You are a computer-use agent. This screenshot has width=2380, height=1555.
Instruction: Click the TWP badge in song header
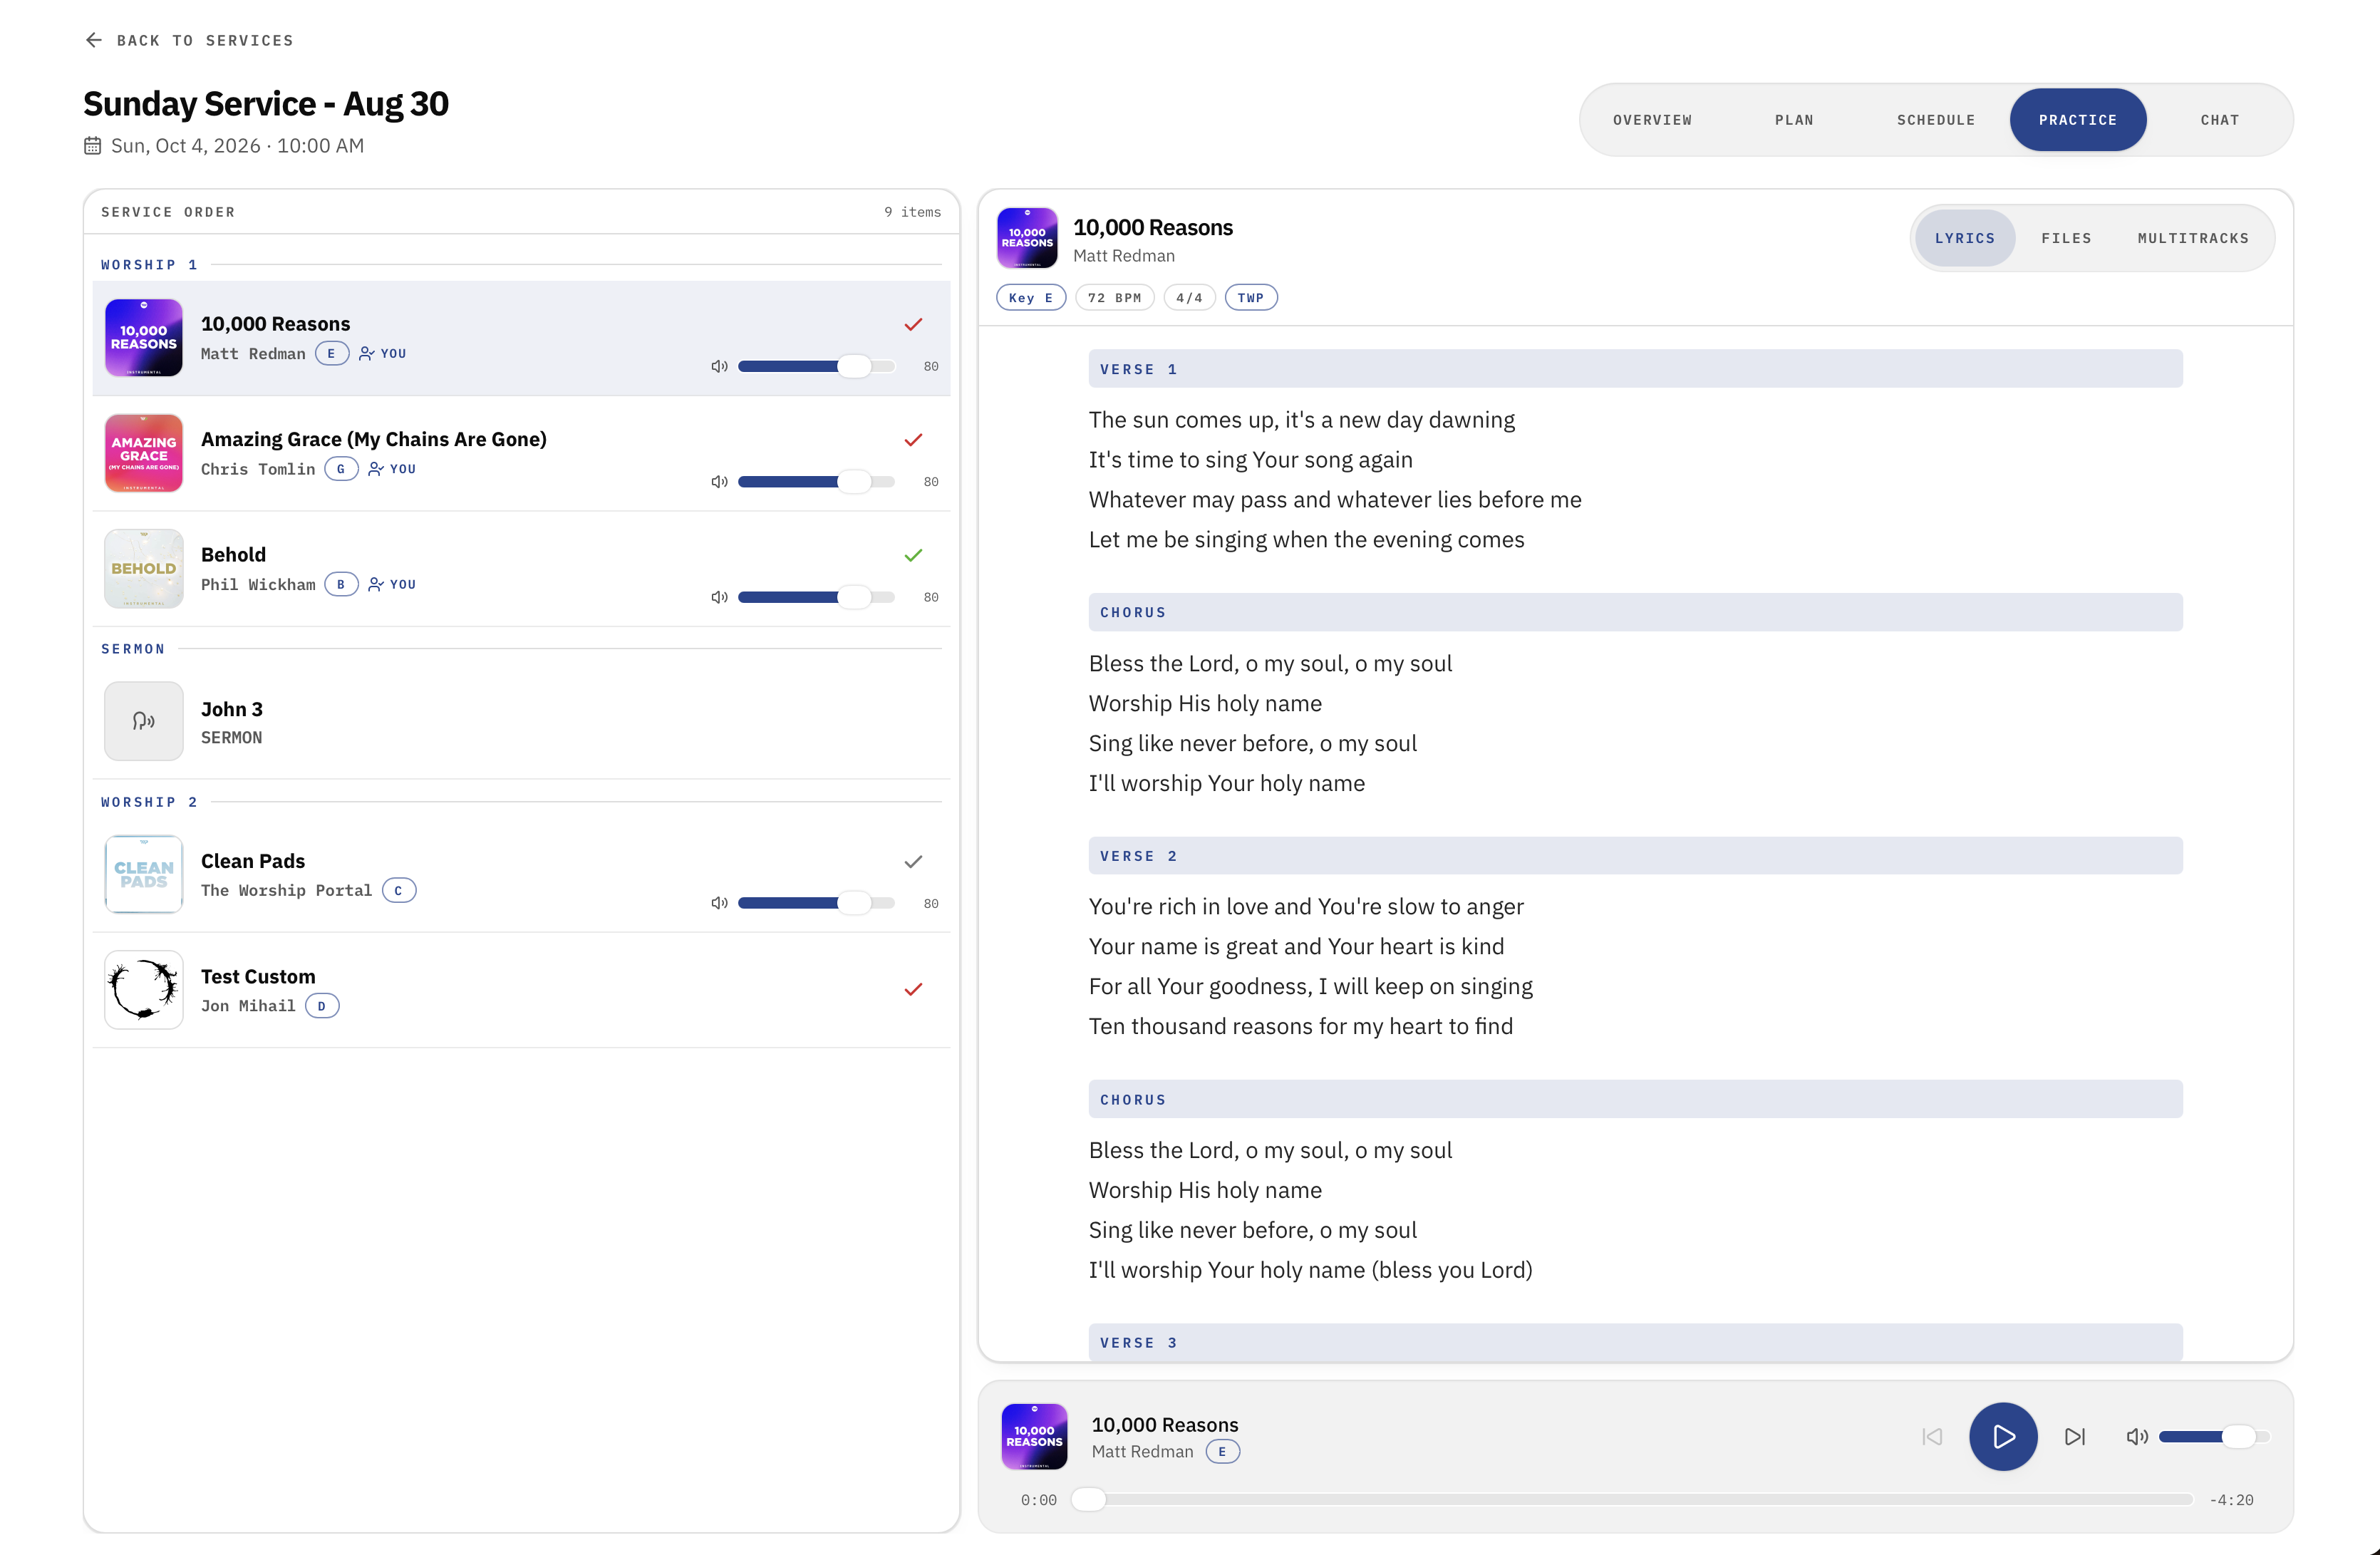1250,298
